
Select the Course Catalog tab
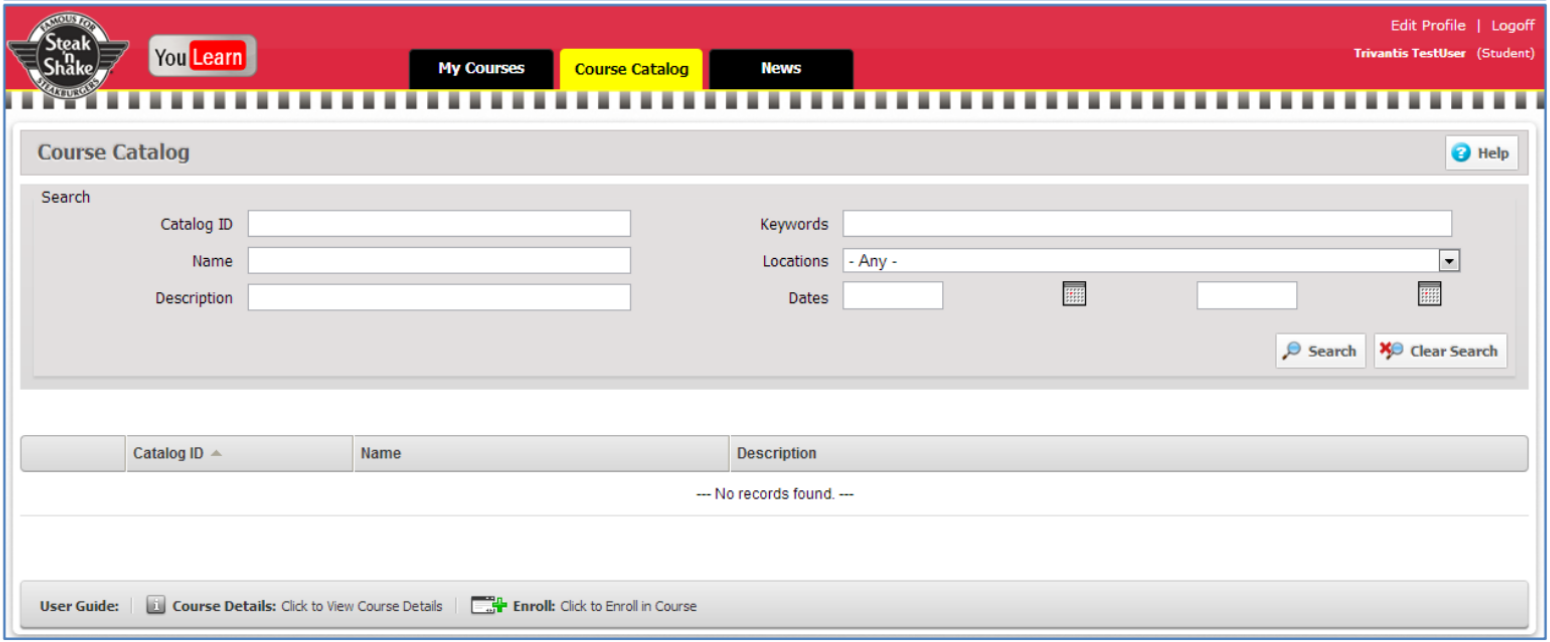click(631, 69)
